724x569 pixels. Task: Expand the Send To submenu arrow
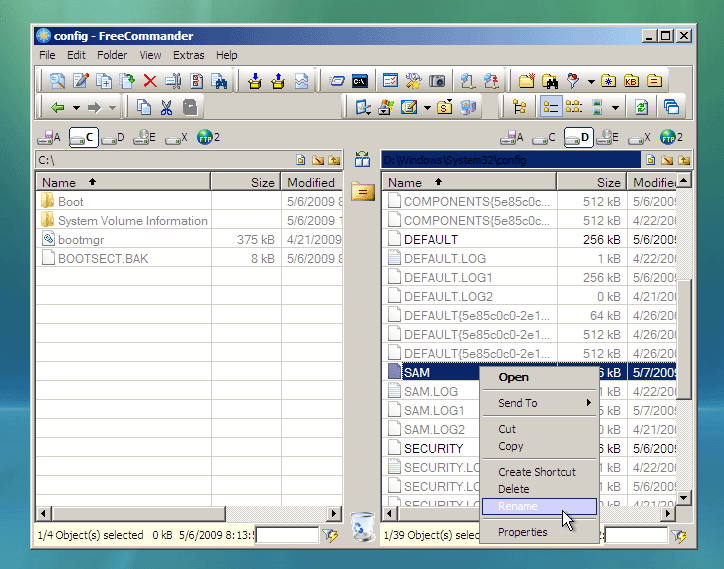click(x=589, y=403)
